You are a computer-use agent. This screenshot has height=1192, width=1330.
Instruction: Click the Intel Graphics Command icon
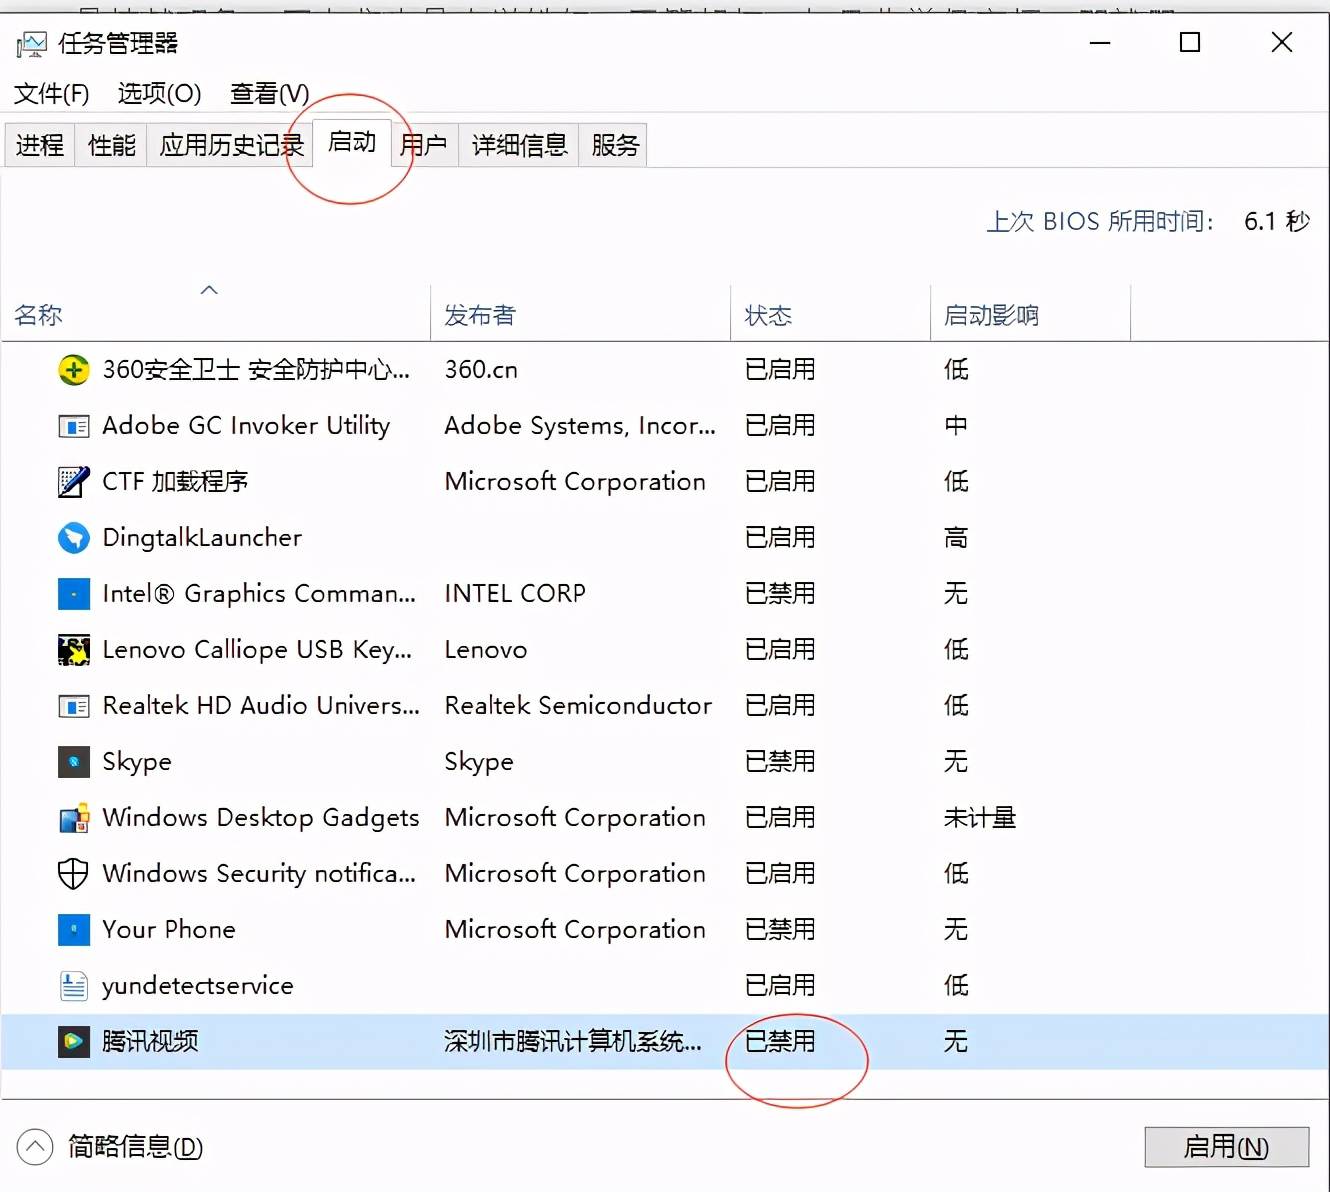click(73, 594)
